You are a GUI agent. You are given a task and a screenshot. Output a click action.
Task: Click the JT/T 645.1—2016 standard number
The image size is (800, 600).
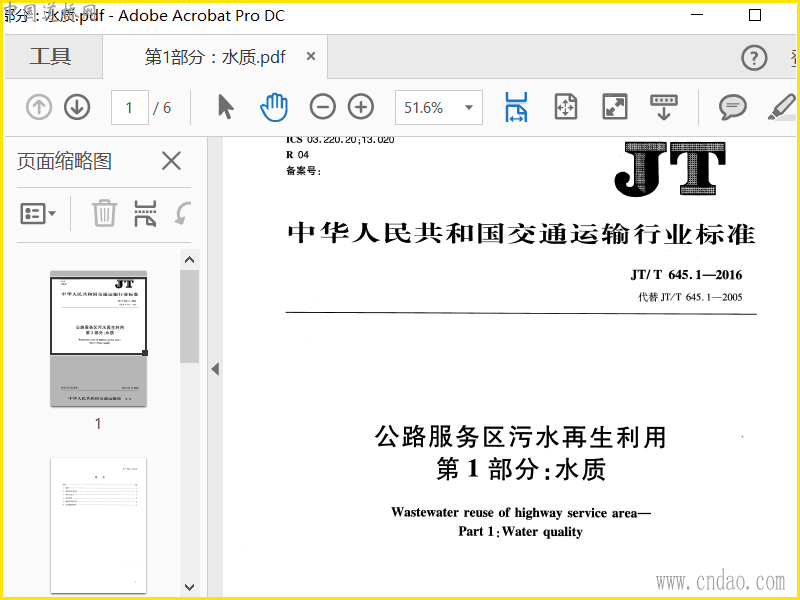(686, 274)
